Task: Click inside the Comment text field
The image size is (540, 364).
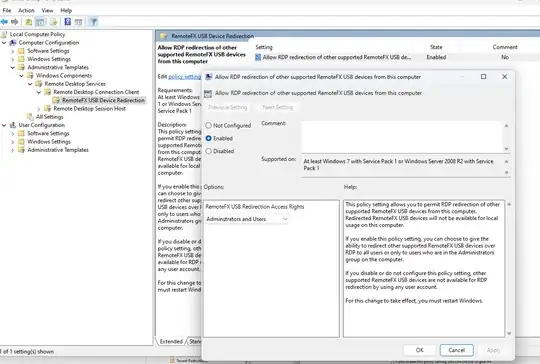Action: [402, 137]
